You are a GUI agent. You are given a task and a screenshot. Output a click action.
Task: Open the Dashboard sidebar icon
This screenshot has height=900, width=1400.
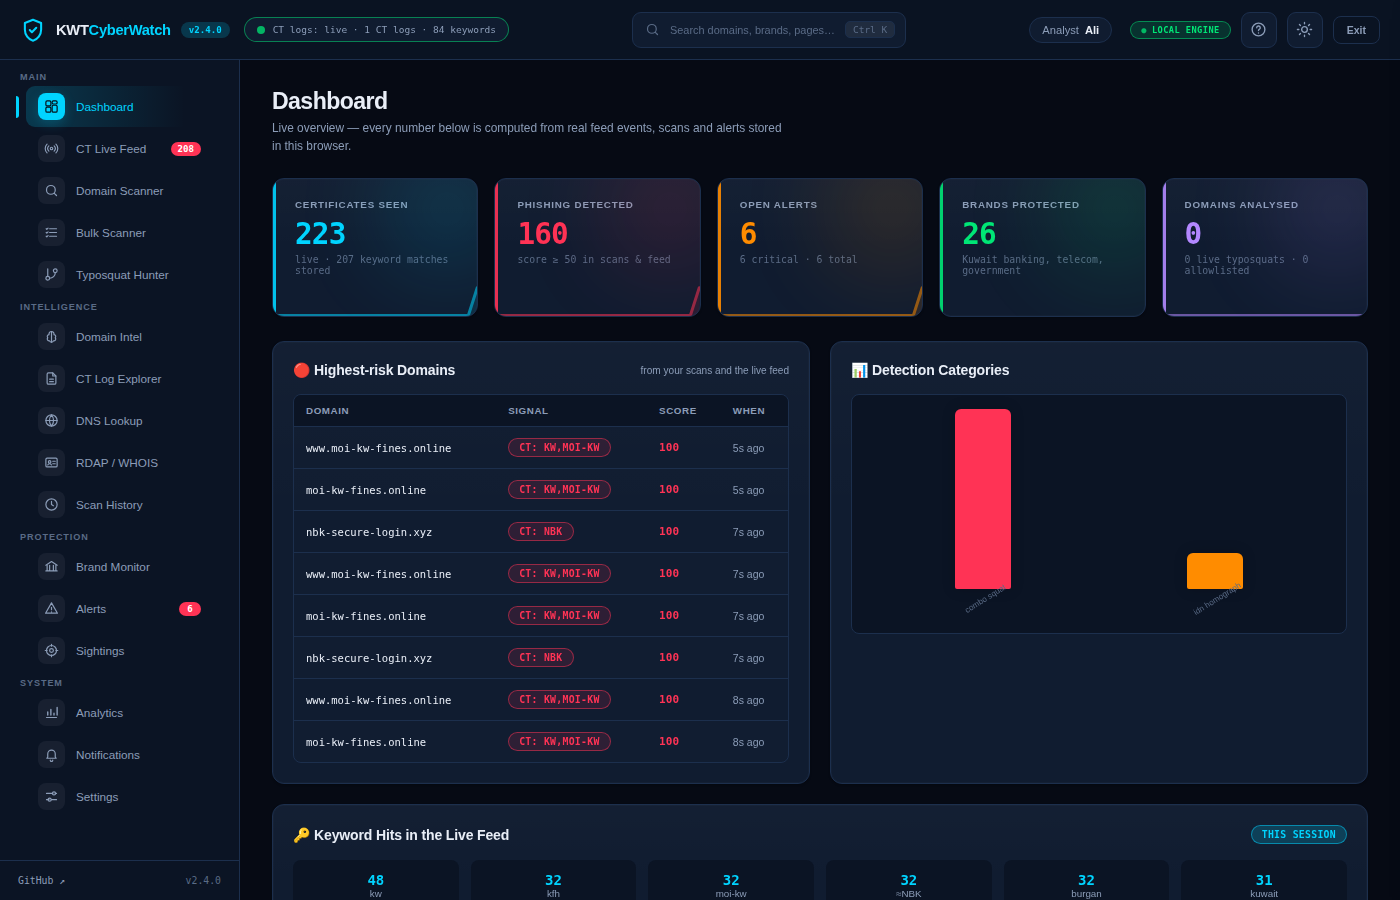(x=51, y=107)
